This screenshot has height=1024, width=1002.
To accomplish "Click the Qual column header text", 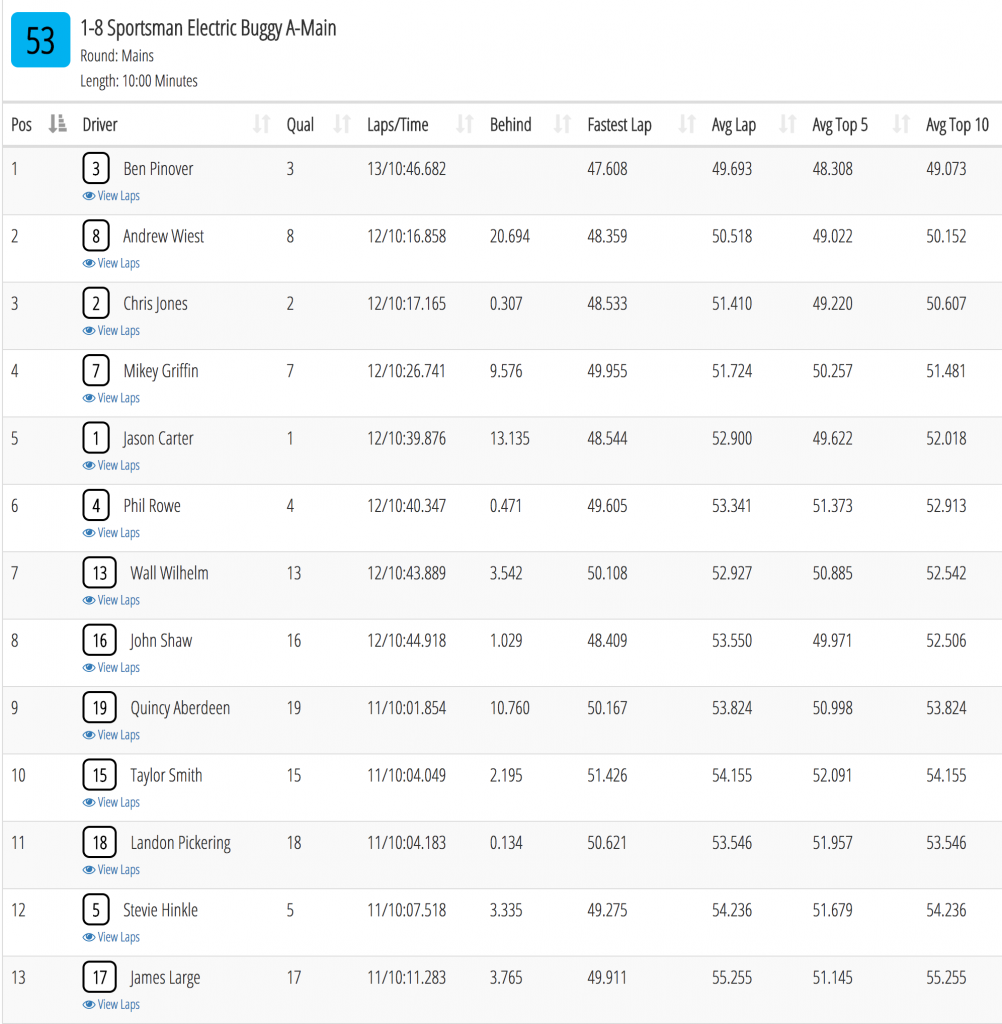I will click(300, 124).
